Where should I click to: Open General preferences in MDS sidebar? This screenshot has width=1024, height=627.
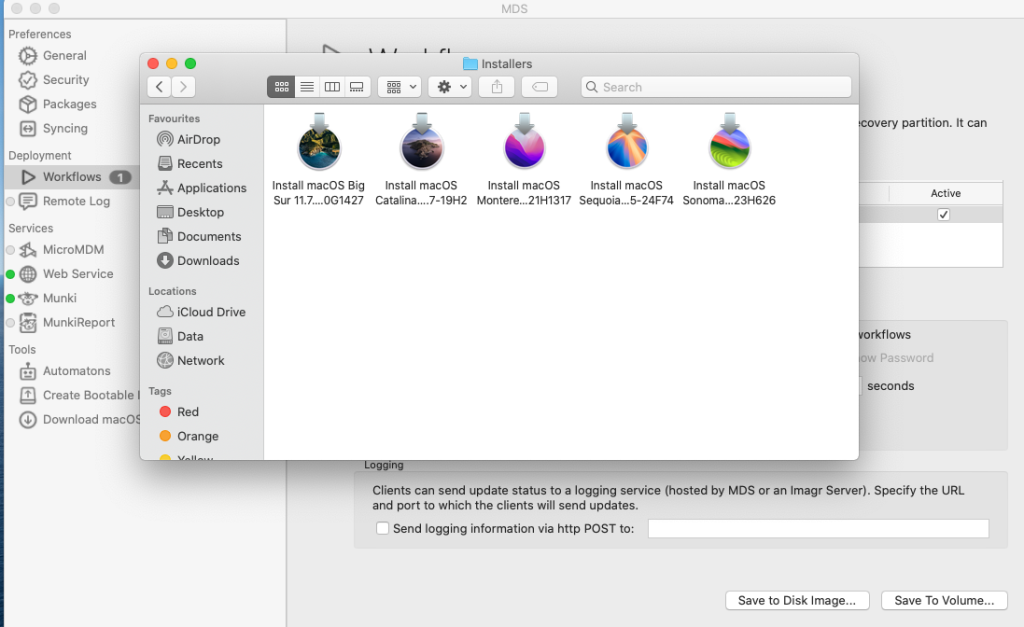(53, 56)
